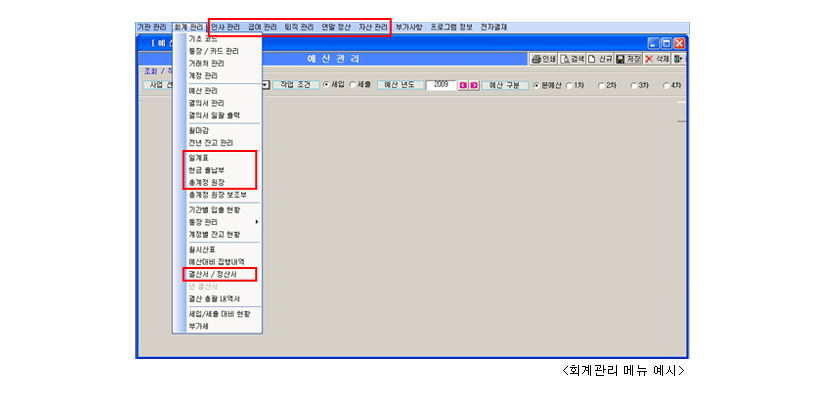Viewport: 825px width, 393px height.
Task: Click the next year pink arrow
Action: coord(474,85)
